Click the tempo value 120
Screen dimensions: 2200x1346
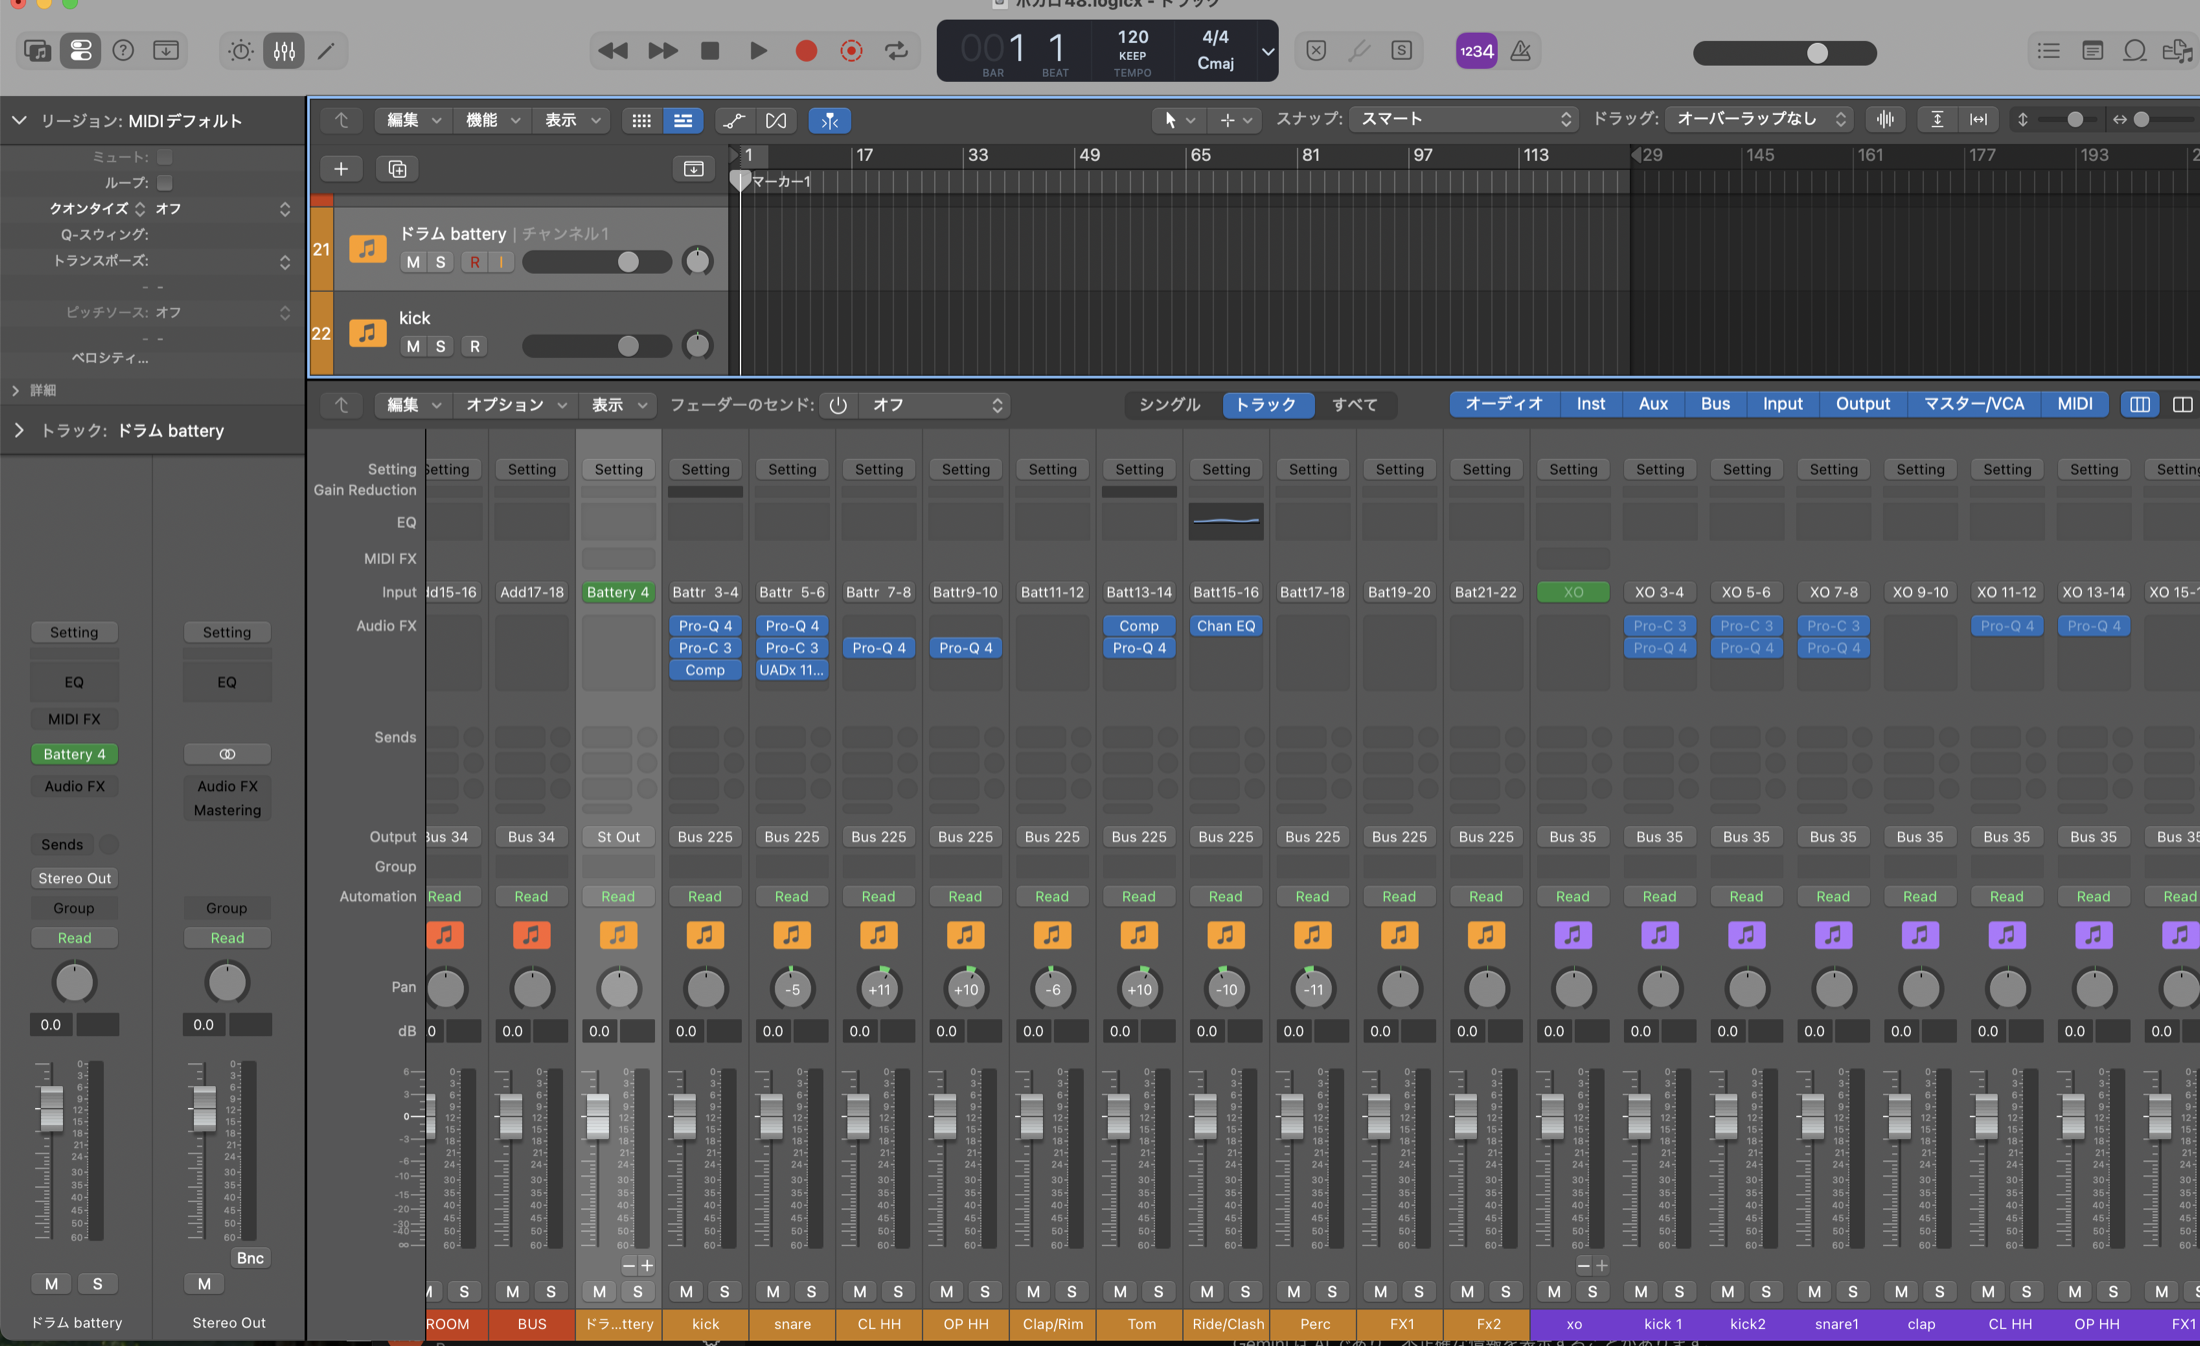tap(1132, 37)
